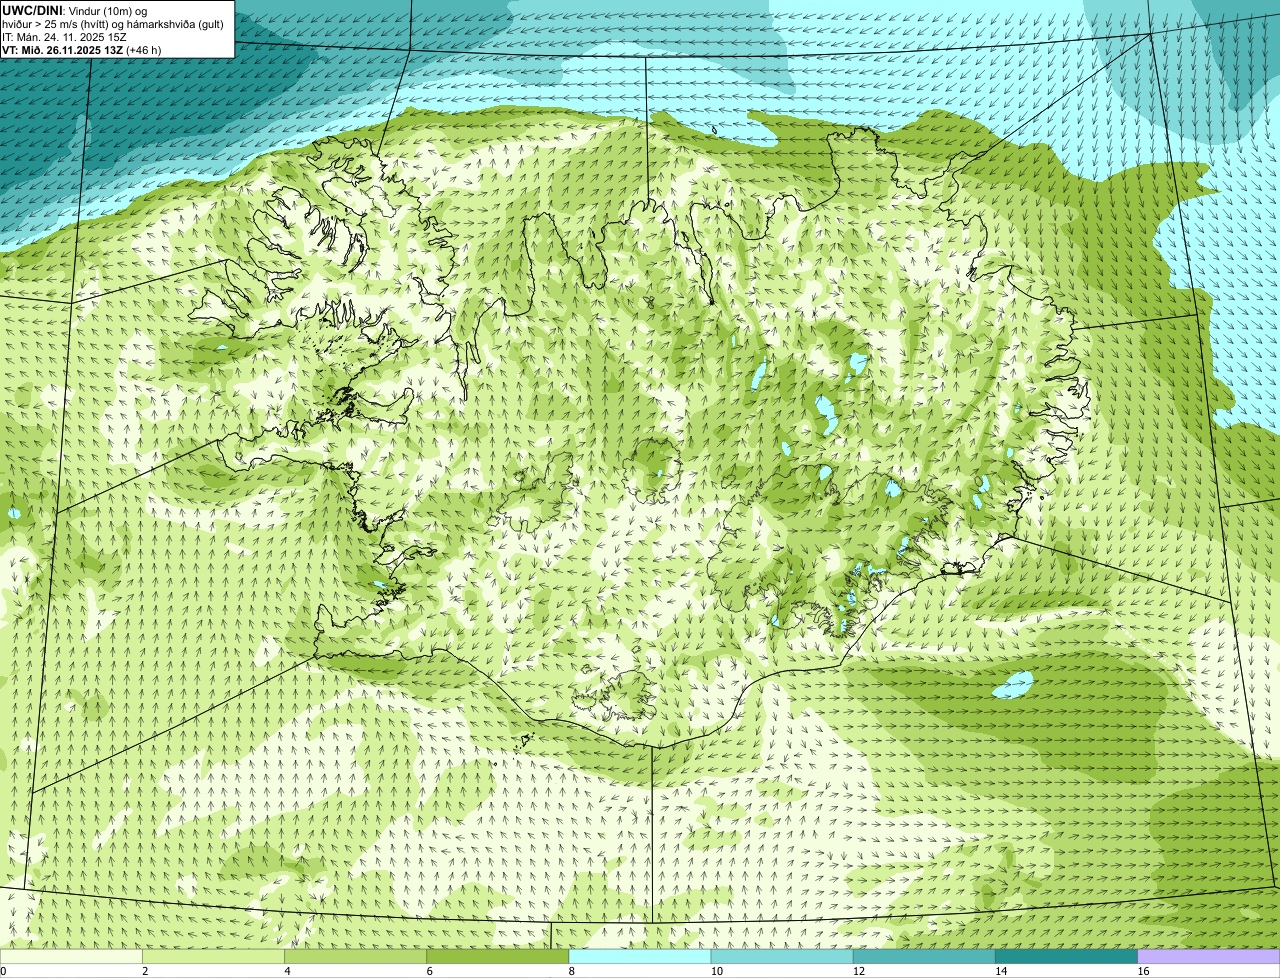Click the 'hviður > 25 m/s (hvítt)' description line
This screenshot has width=1280, height=978.
[113, 23]
